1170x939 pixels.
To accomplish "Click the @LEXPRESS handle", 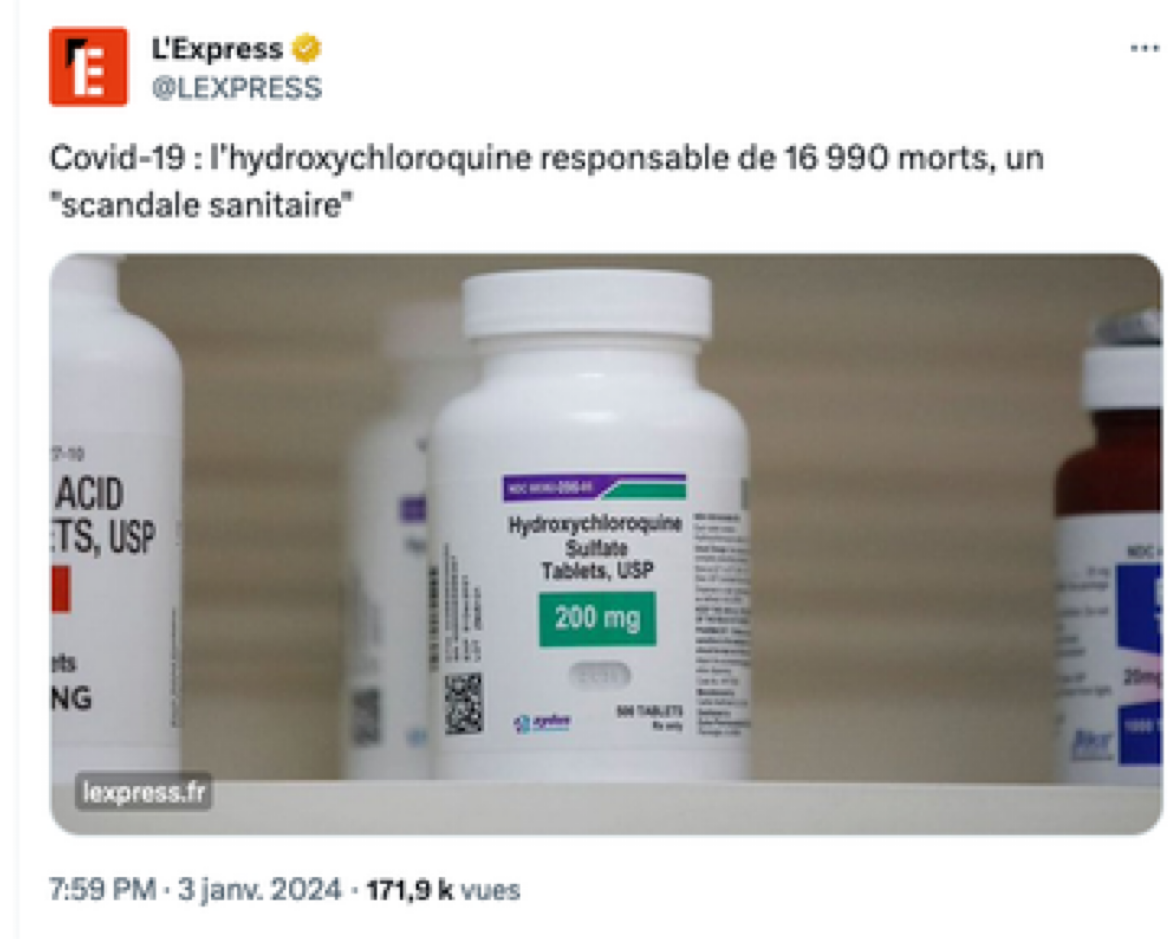I will point(237,88).
